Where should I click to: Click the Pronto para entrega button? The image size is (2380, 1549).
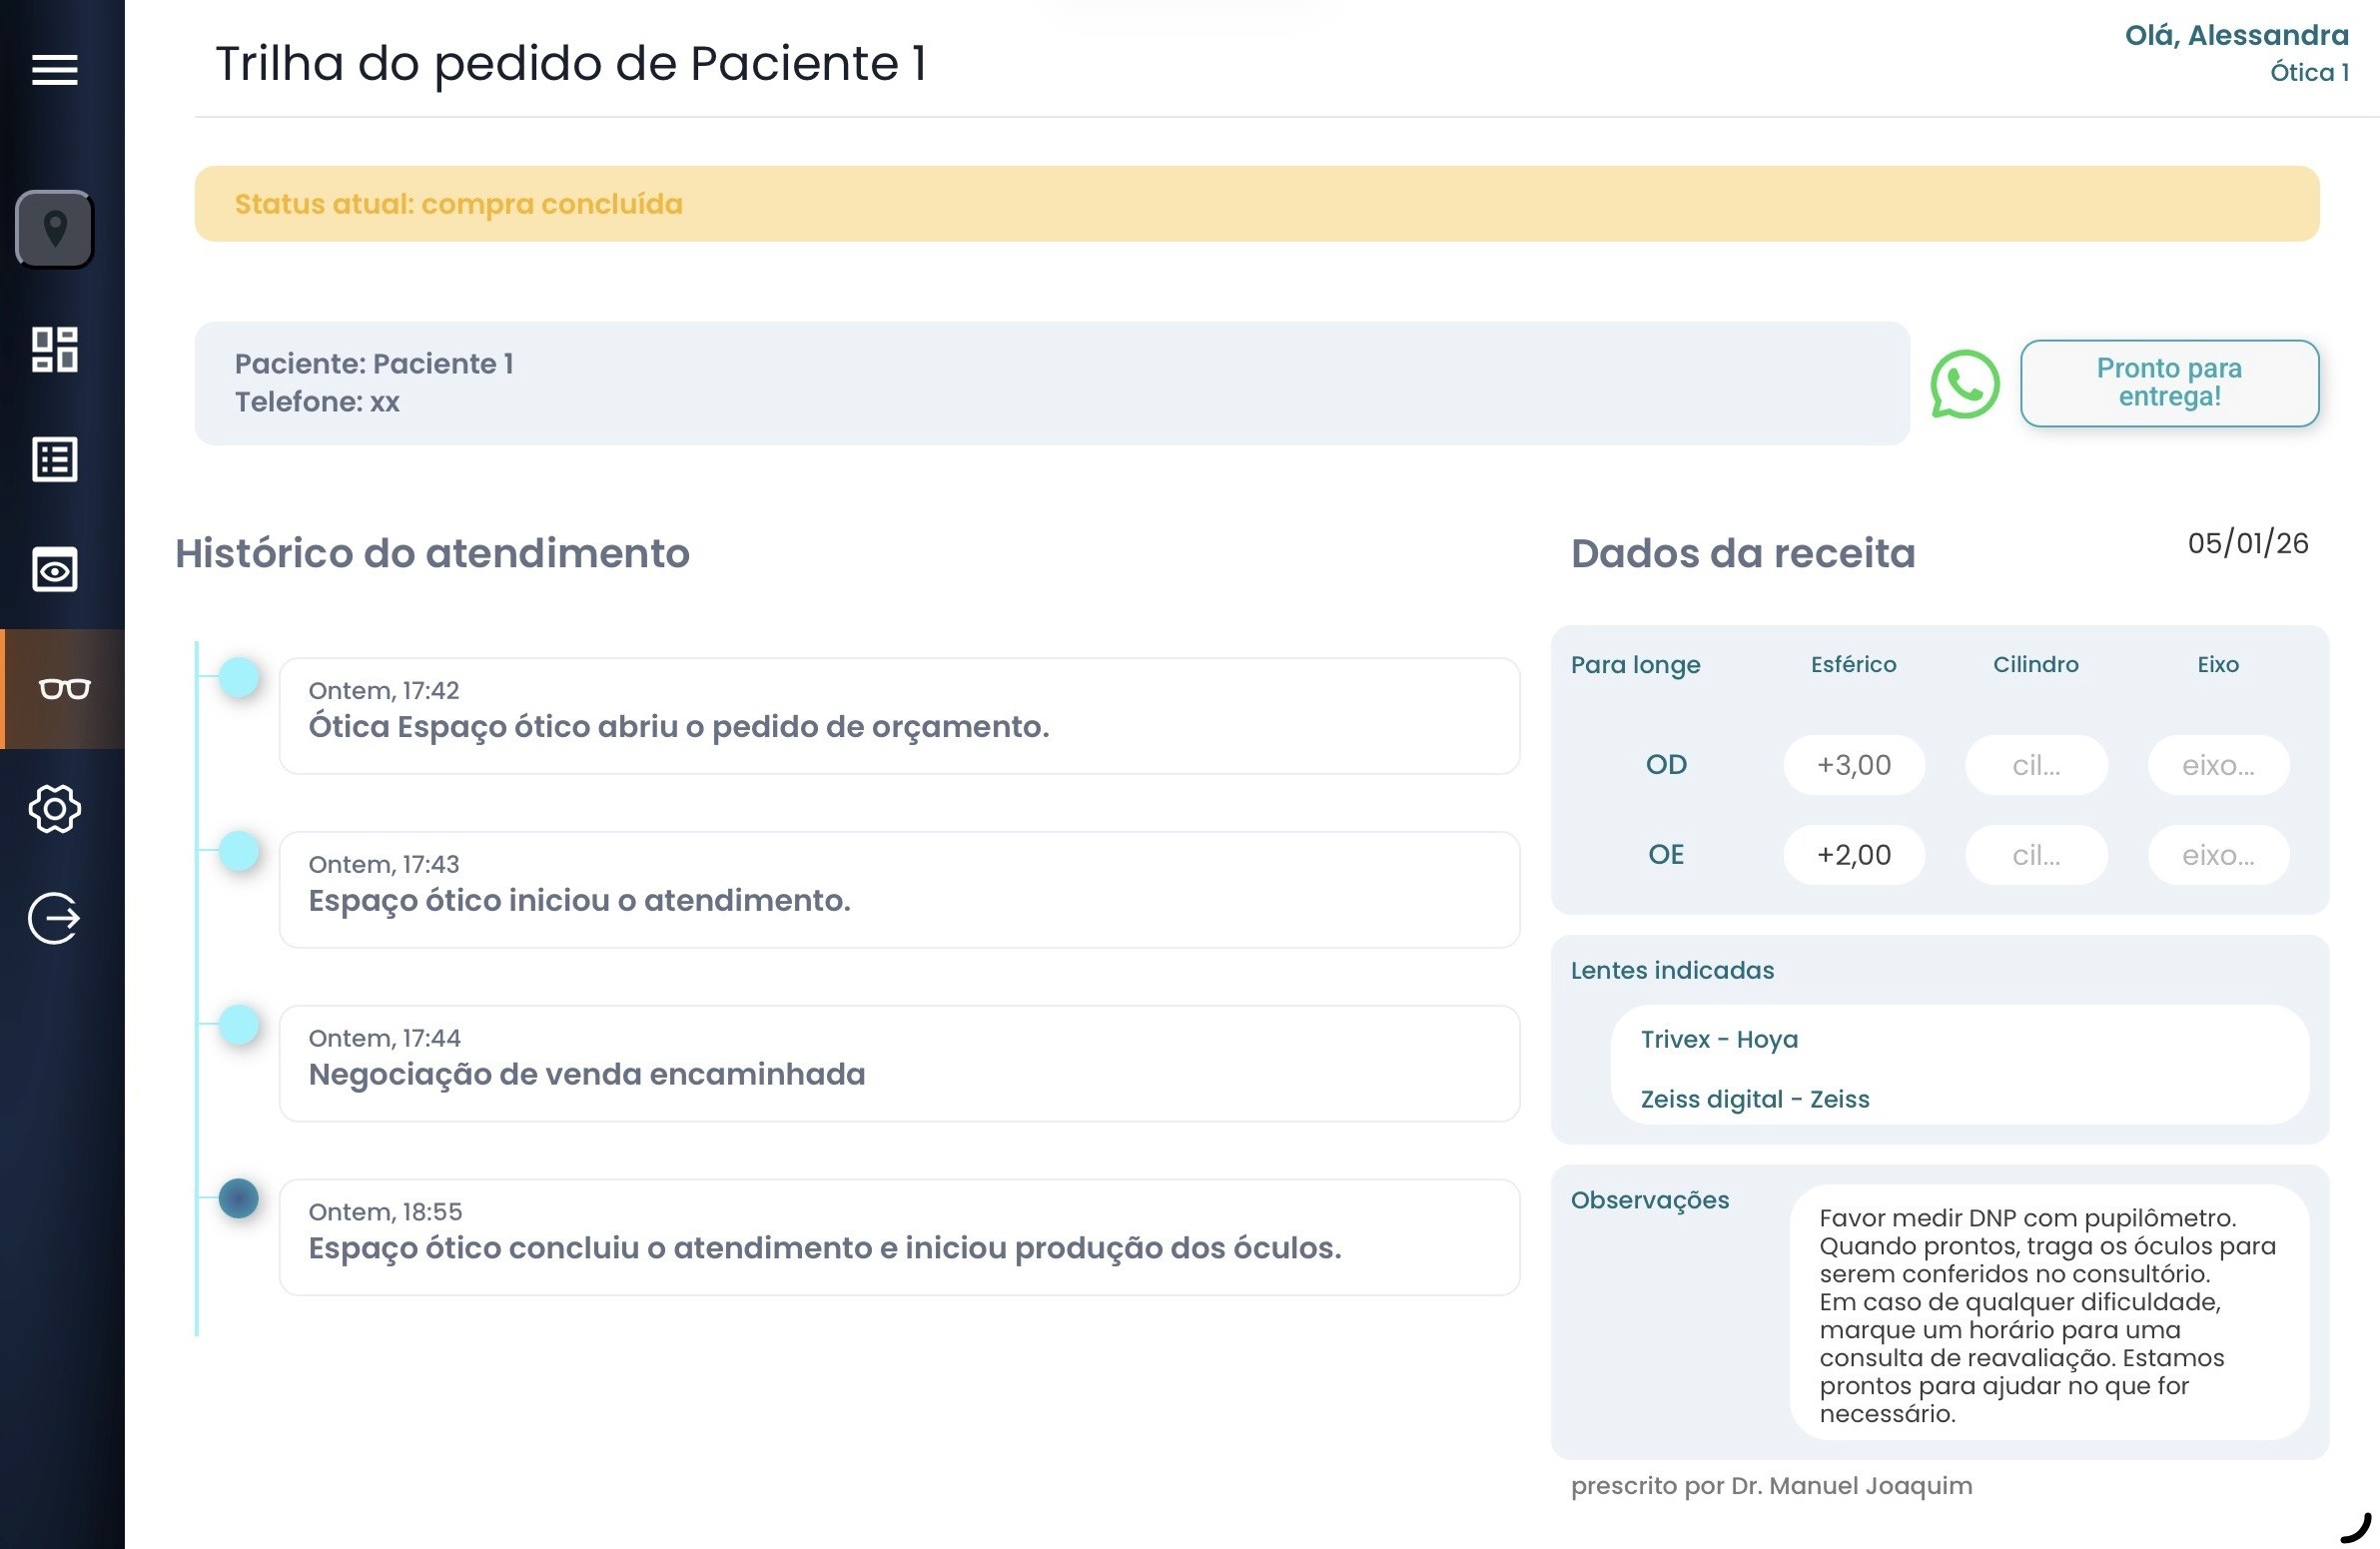coord(2168,383)
